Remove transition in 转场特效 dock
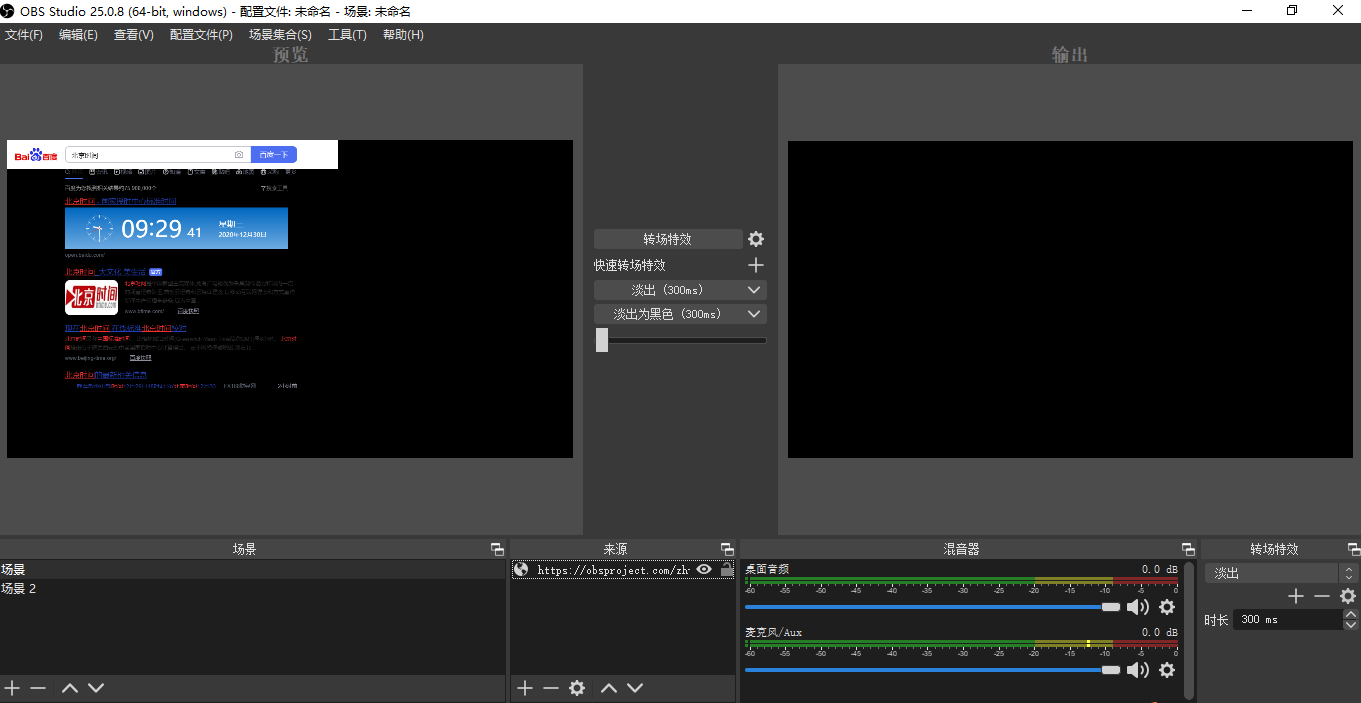 pos(1322,596)
